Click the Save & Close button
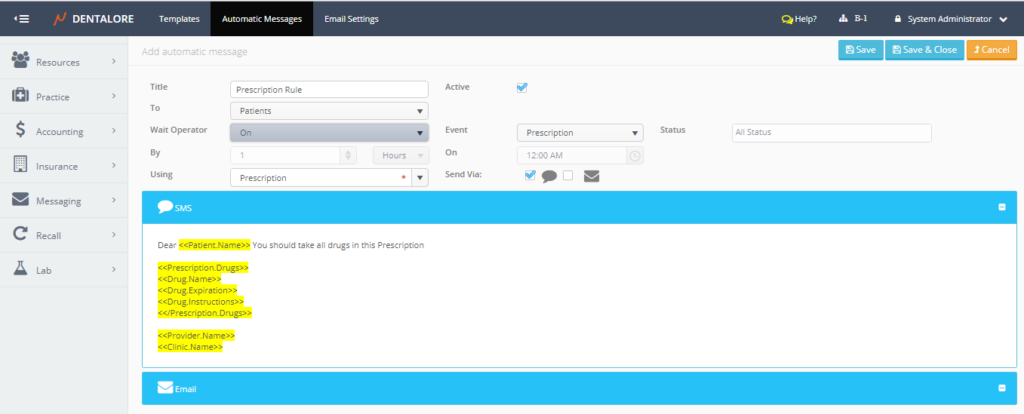 [923, 49]
